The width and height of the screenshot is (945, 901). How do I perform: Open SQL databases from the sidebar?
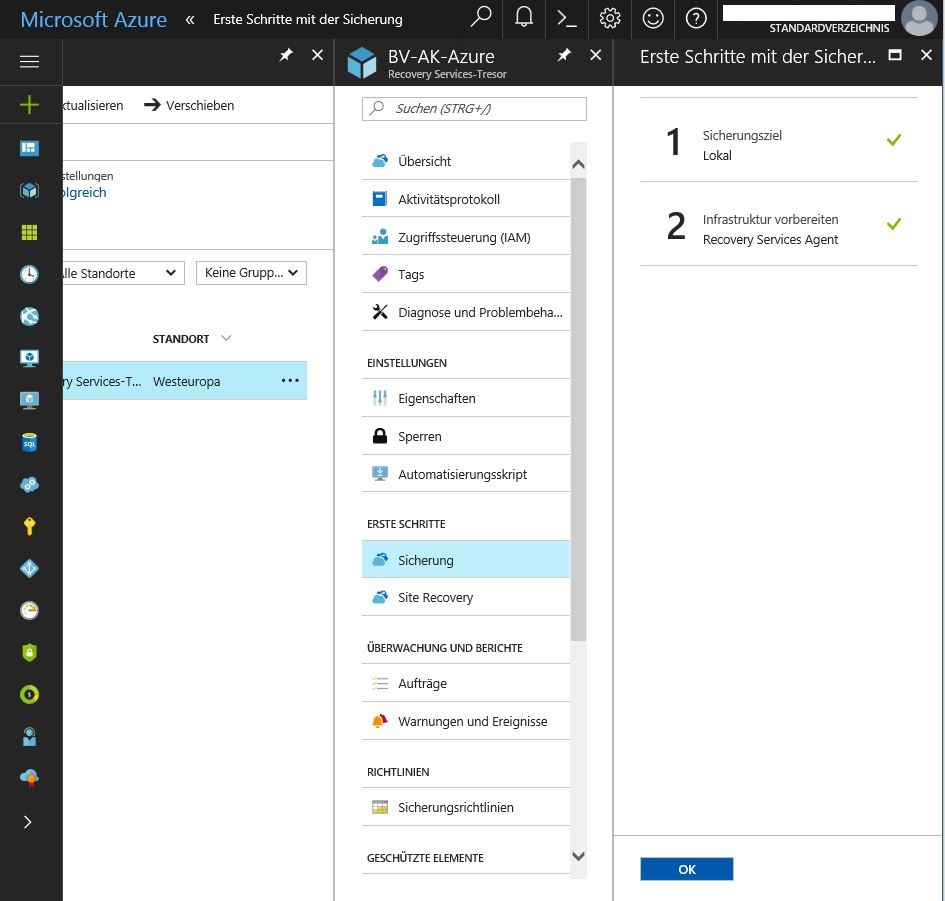[29, 442]
